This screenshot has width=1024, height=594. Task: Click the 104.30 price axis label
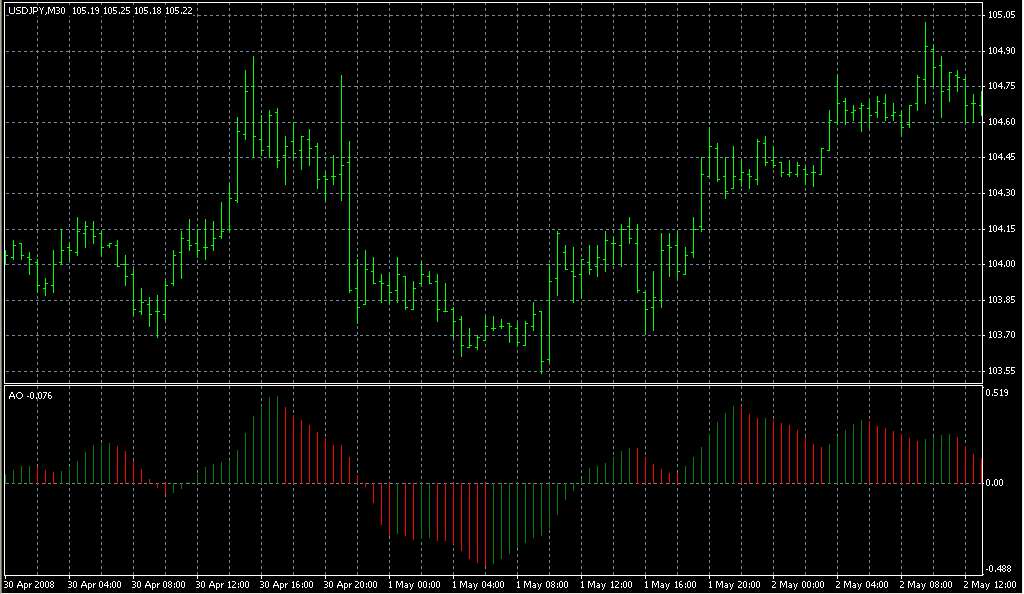pos(1001,193)
